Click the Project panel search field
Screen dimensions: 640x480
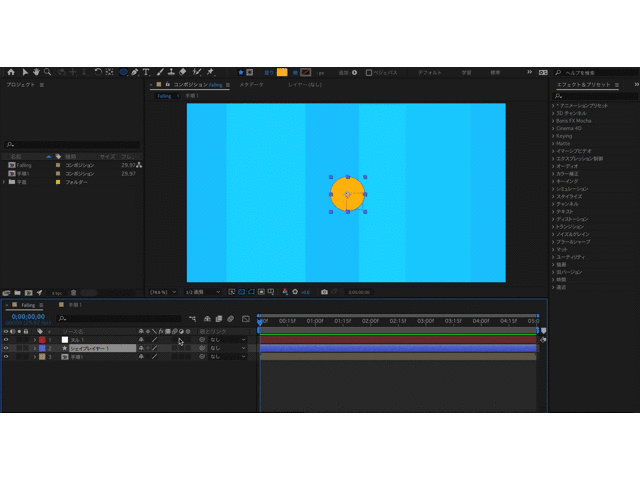(x=70, y=145)
